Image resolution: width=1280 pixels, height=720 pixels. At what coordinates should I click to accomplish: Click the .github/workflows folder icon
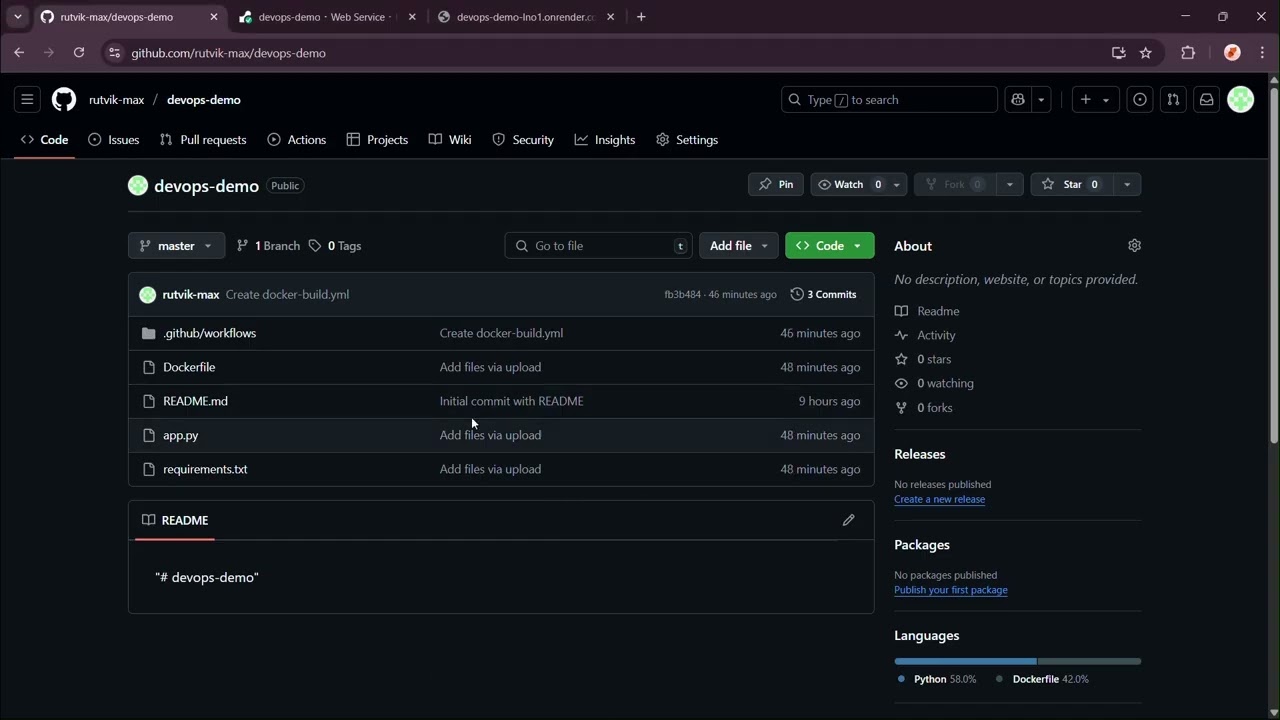[x=149, y=333]
